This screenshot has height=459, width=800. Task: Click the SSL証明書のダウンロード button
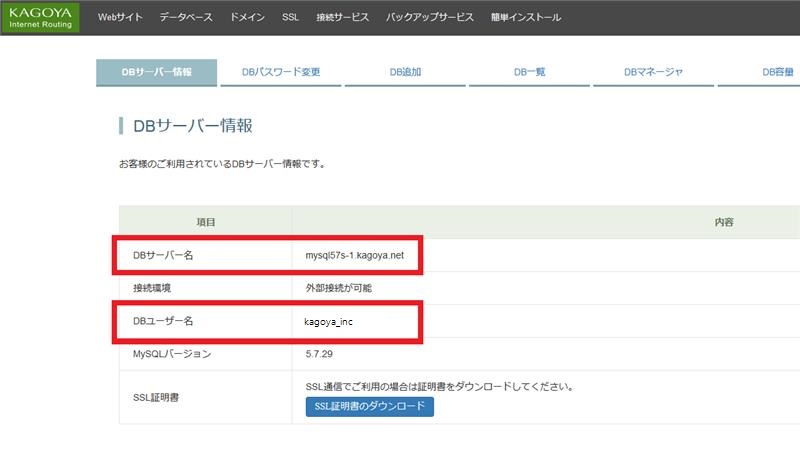(369, 407)
